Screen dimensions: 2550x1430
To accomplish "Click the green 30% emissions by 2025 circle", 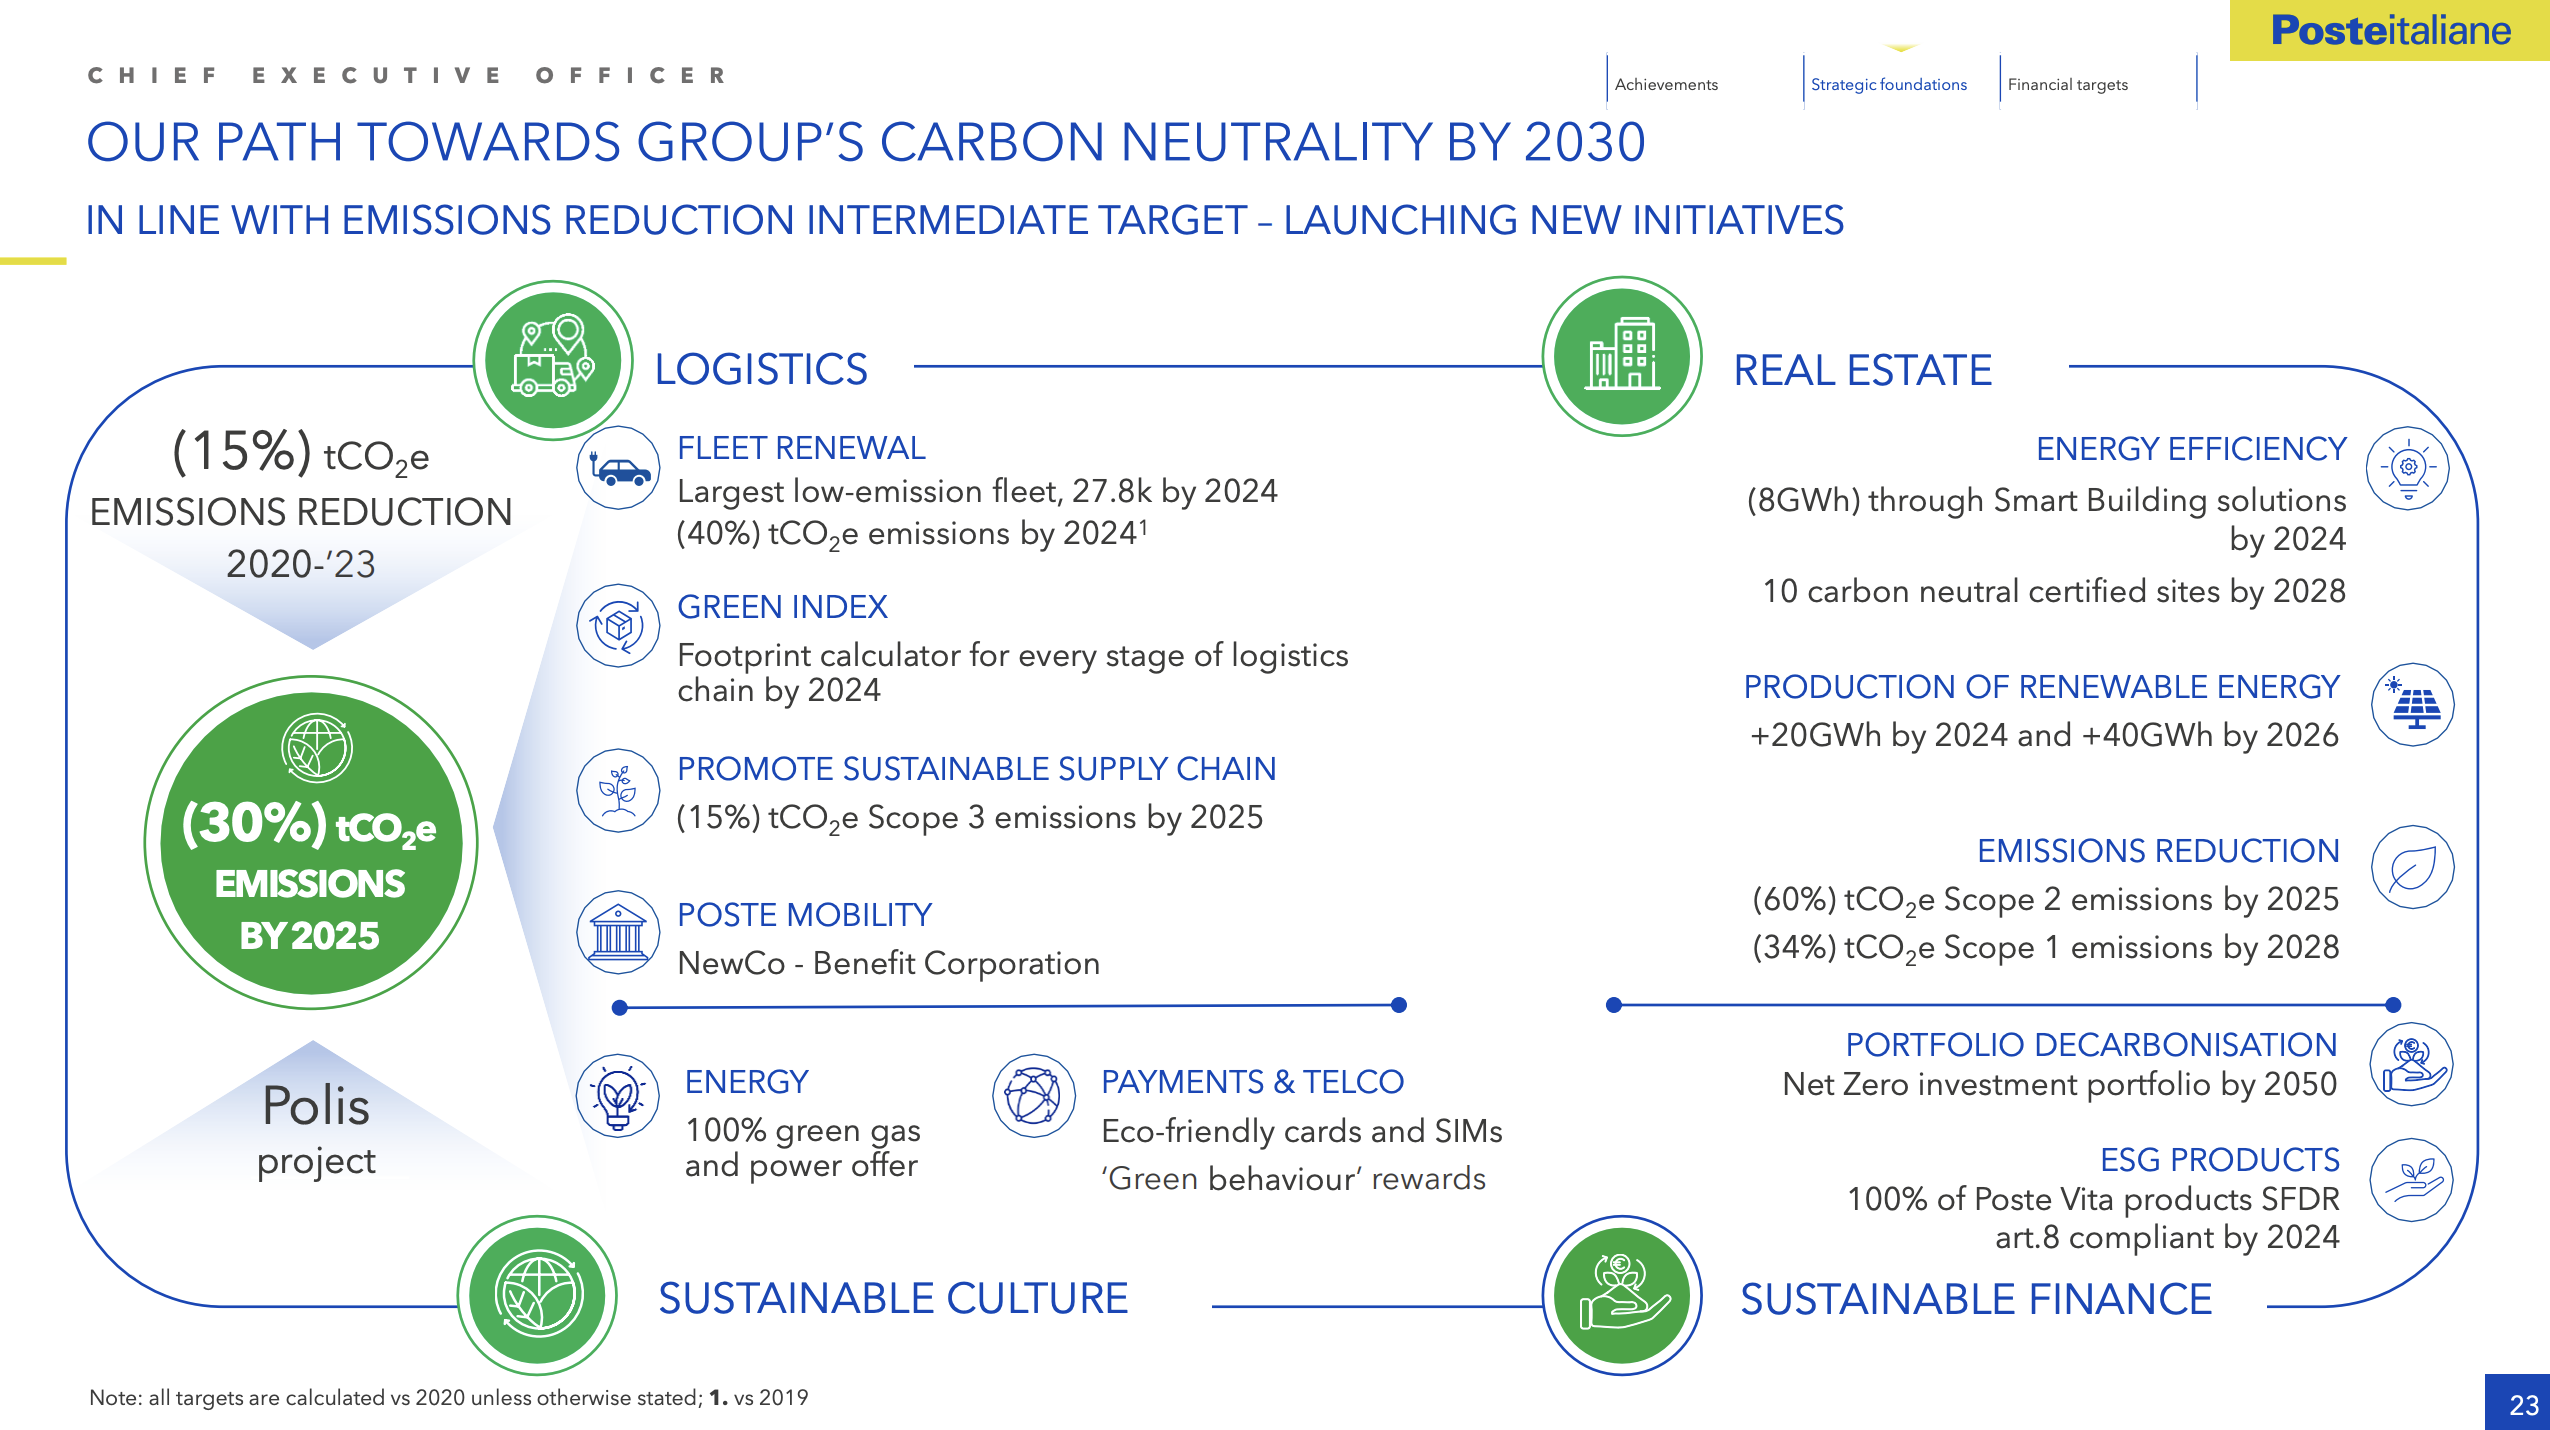I will click(311, 843).
